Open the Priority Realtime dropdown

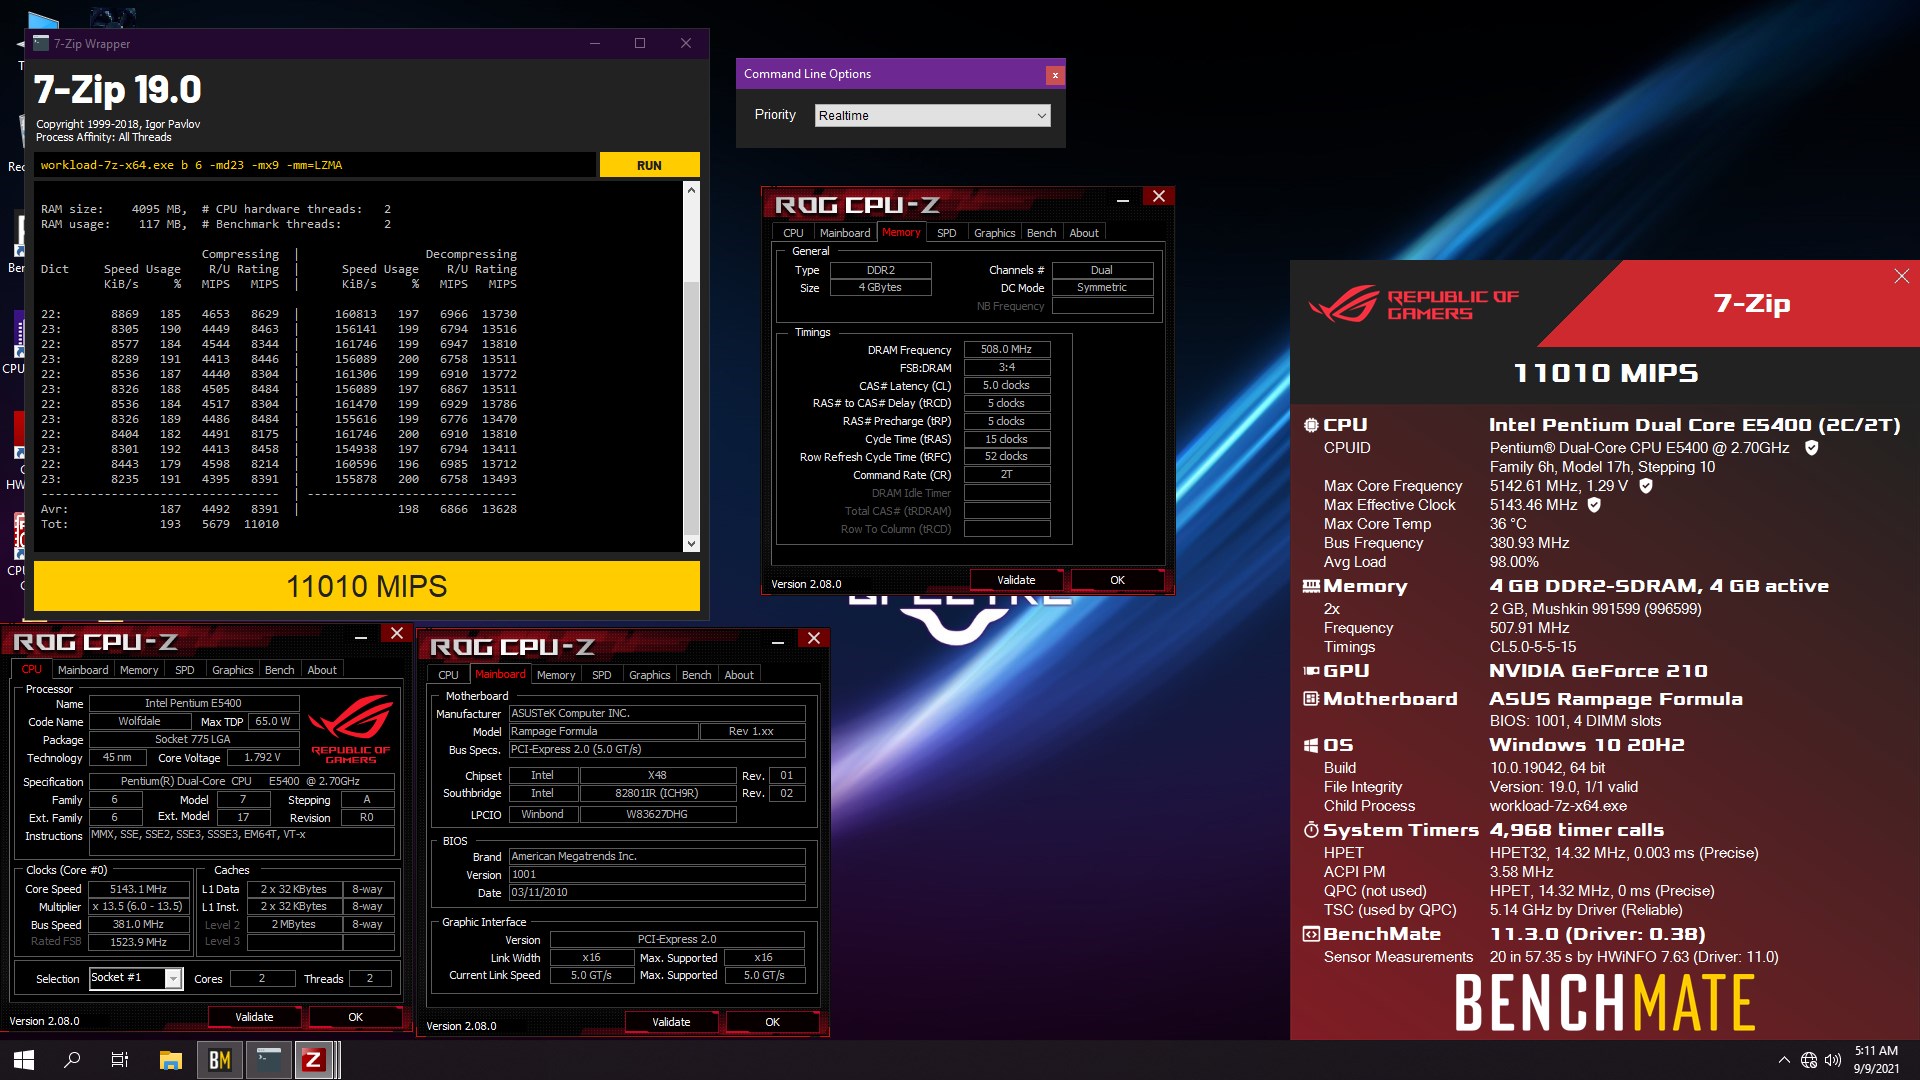tap(933, 116)
